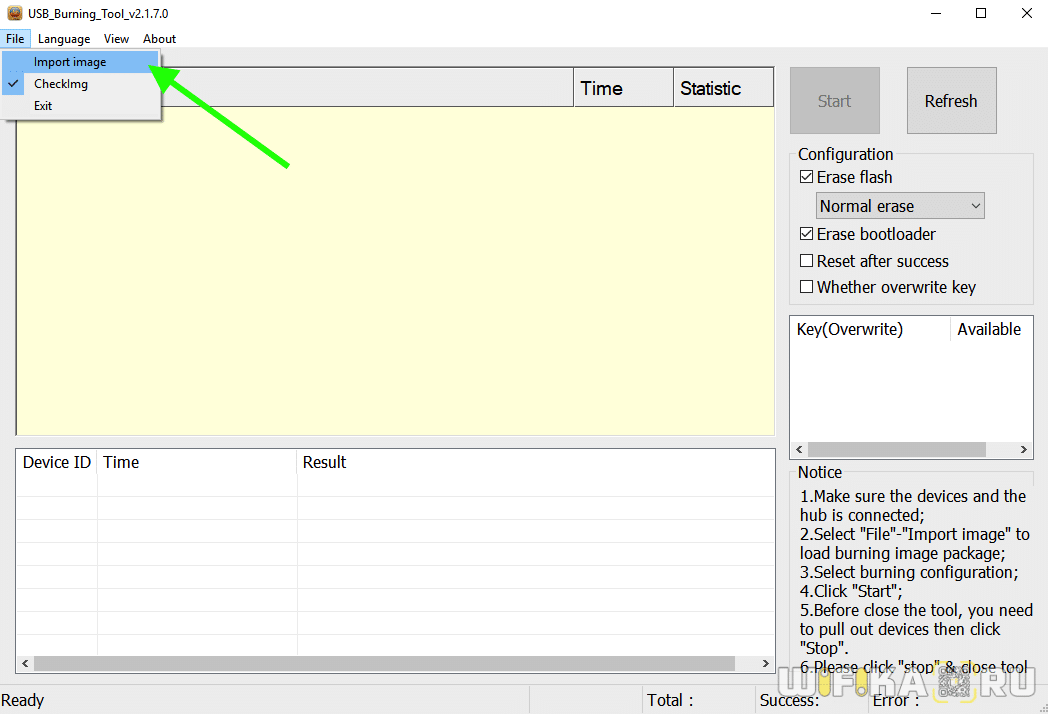The width and height of the screenshot is (1048, 714).
Task: Enable Whether overwrite key checkbox
Action: click(x=807, y=287)
